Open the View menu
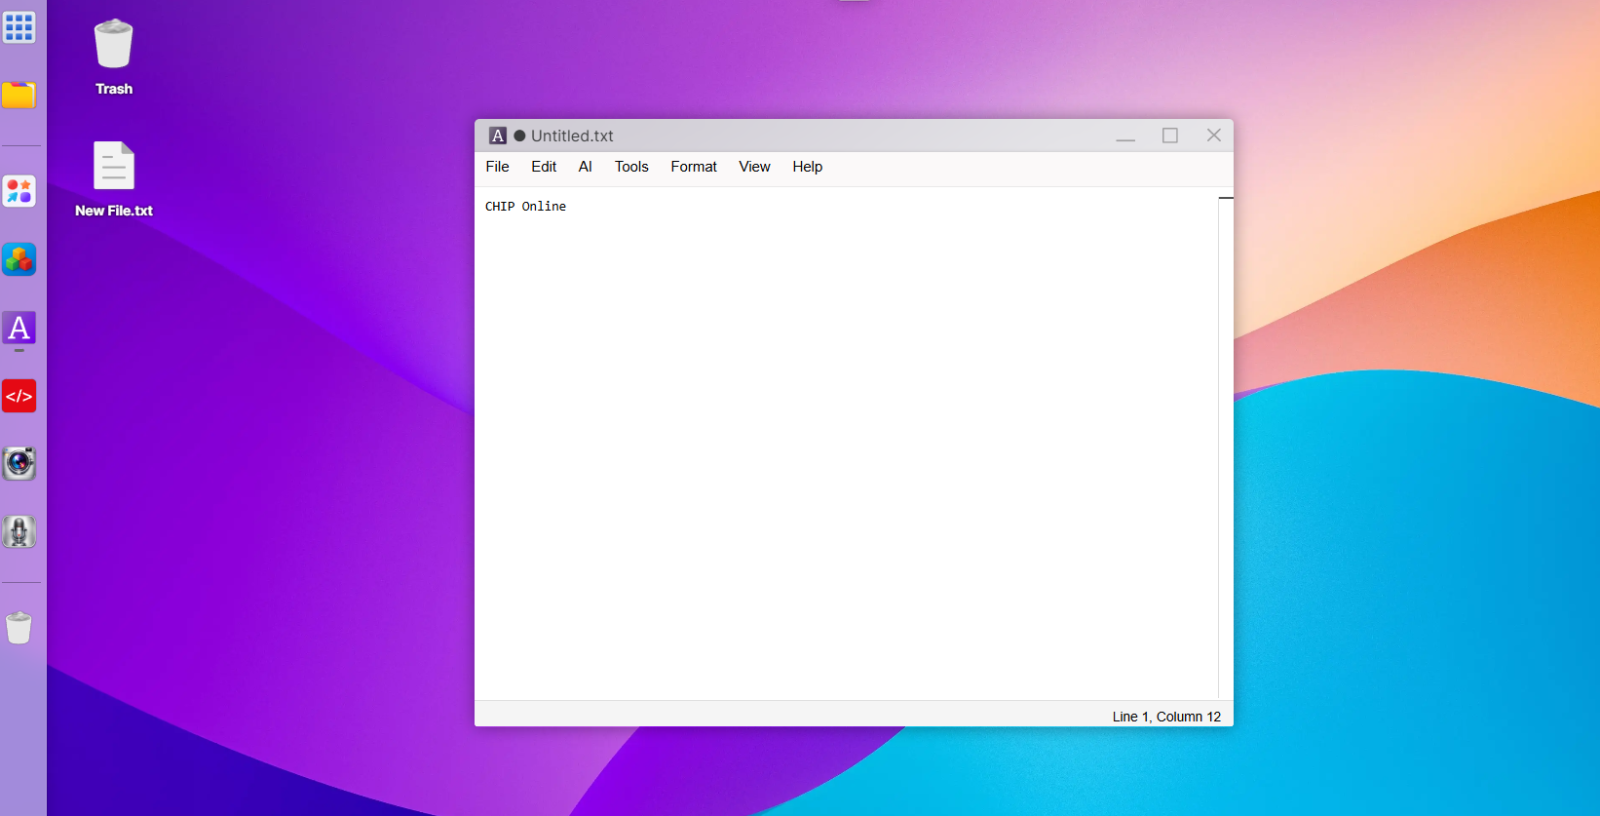This screenshot has height=816, width=1600. pyautogui.click(x=754, y=167)
